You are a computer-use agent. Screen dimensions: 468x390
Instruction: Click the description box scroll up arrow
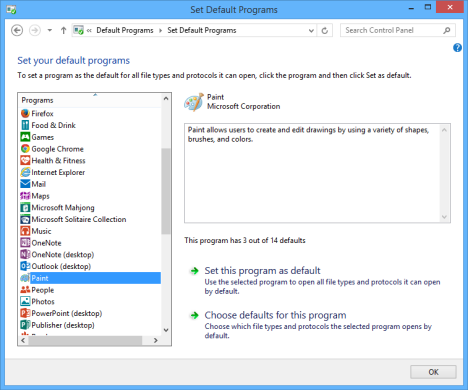444,130
